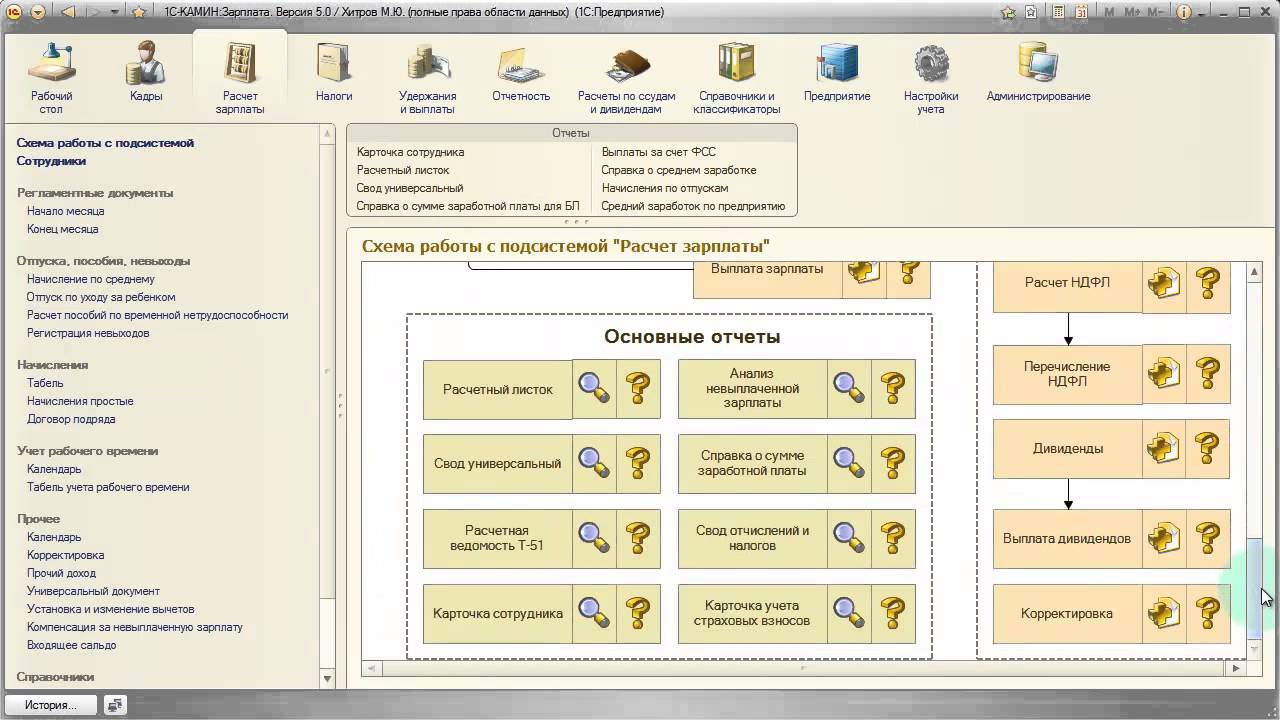Open the Отчетность section
The width and height of the screenshot is (1280, 720).
pos(521,72)
